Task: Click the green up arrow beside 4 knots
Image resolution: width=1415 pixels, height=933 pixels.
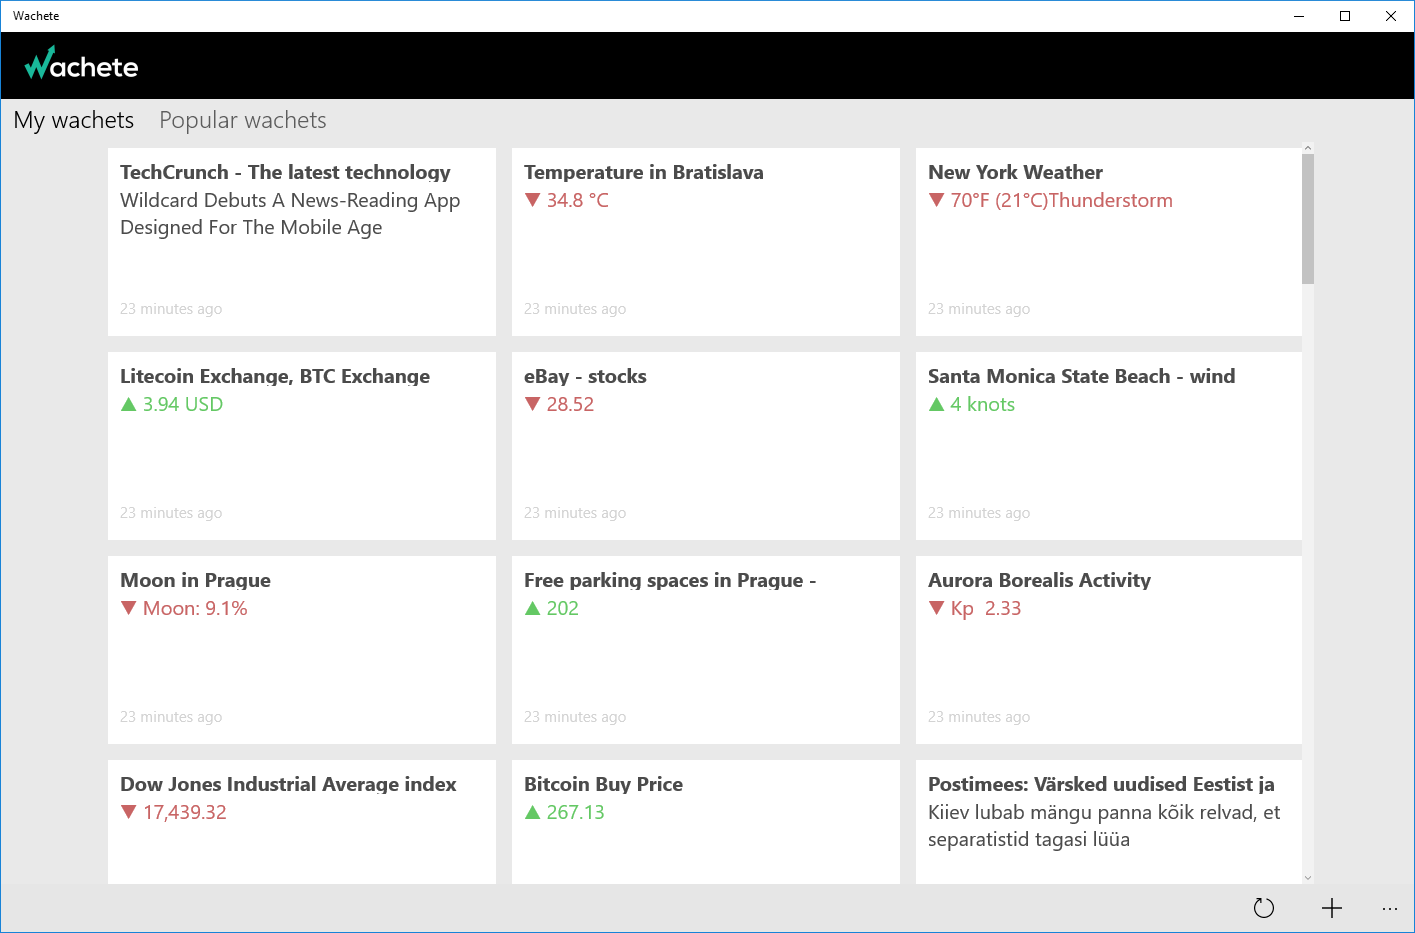Action: (x=936, y=404)
